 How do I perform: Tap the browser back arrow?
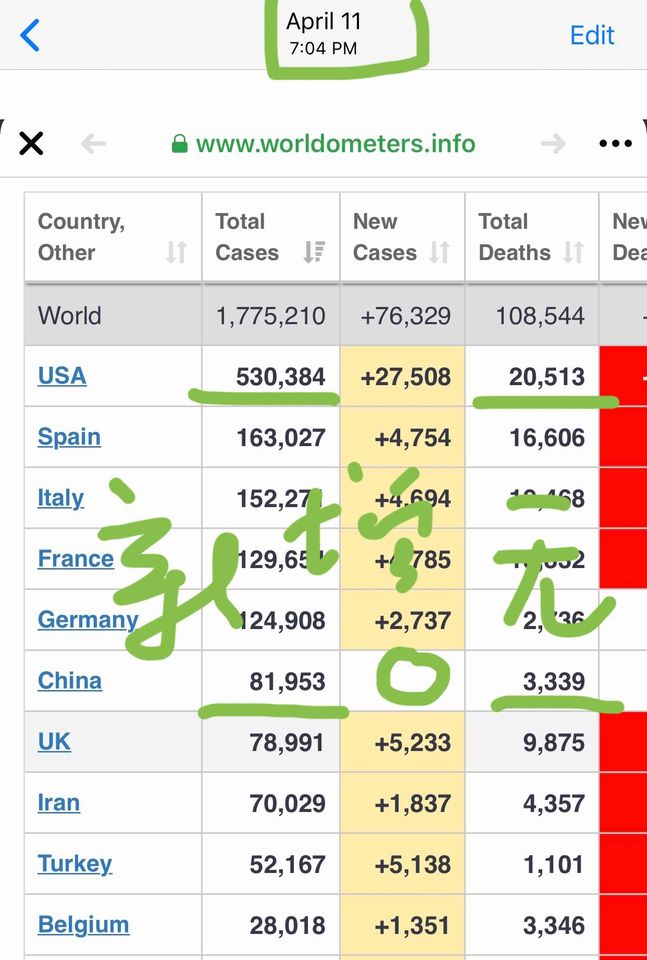[x=94, y=144]
